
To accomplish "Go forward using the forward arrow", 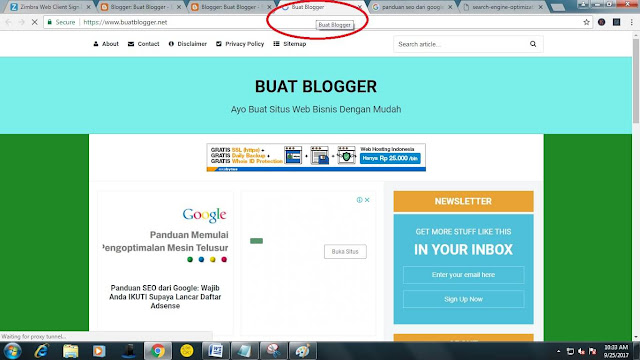I will (x=21, y=22).
